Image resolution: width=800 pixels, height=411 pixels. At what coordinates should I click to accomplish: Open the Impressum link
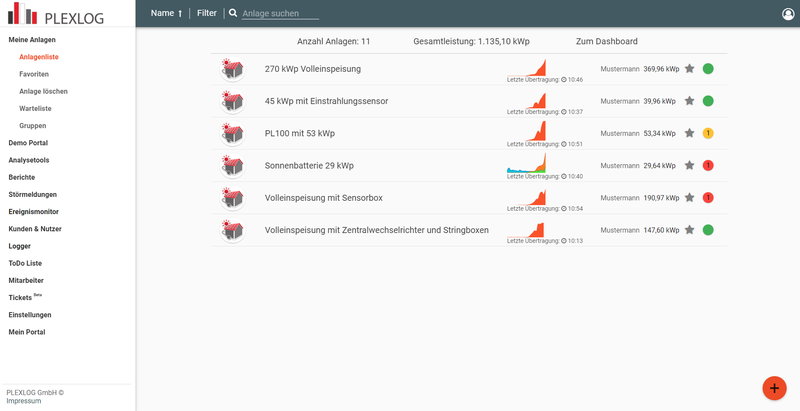tap(23, 401)
